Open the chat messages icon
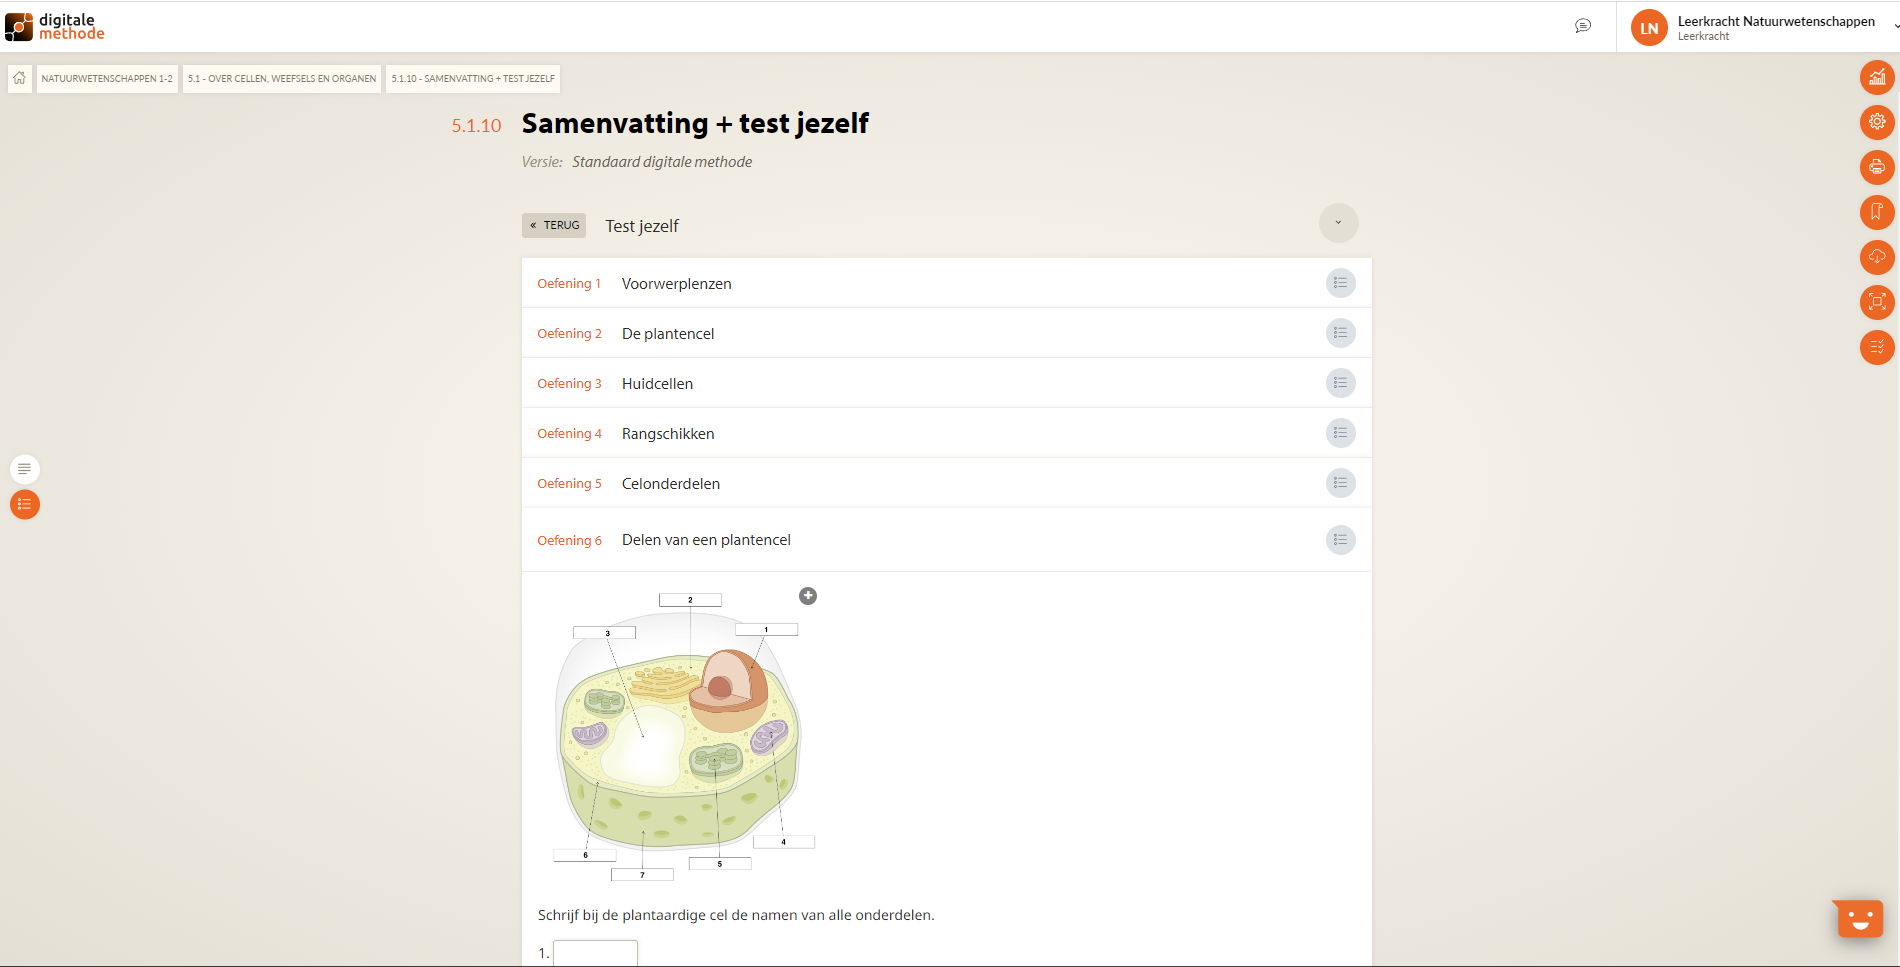1900x967 pixels. pos(1583,26)
